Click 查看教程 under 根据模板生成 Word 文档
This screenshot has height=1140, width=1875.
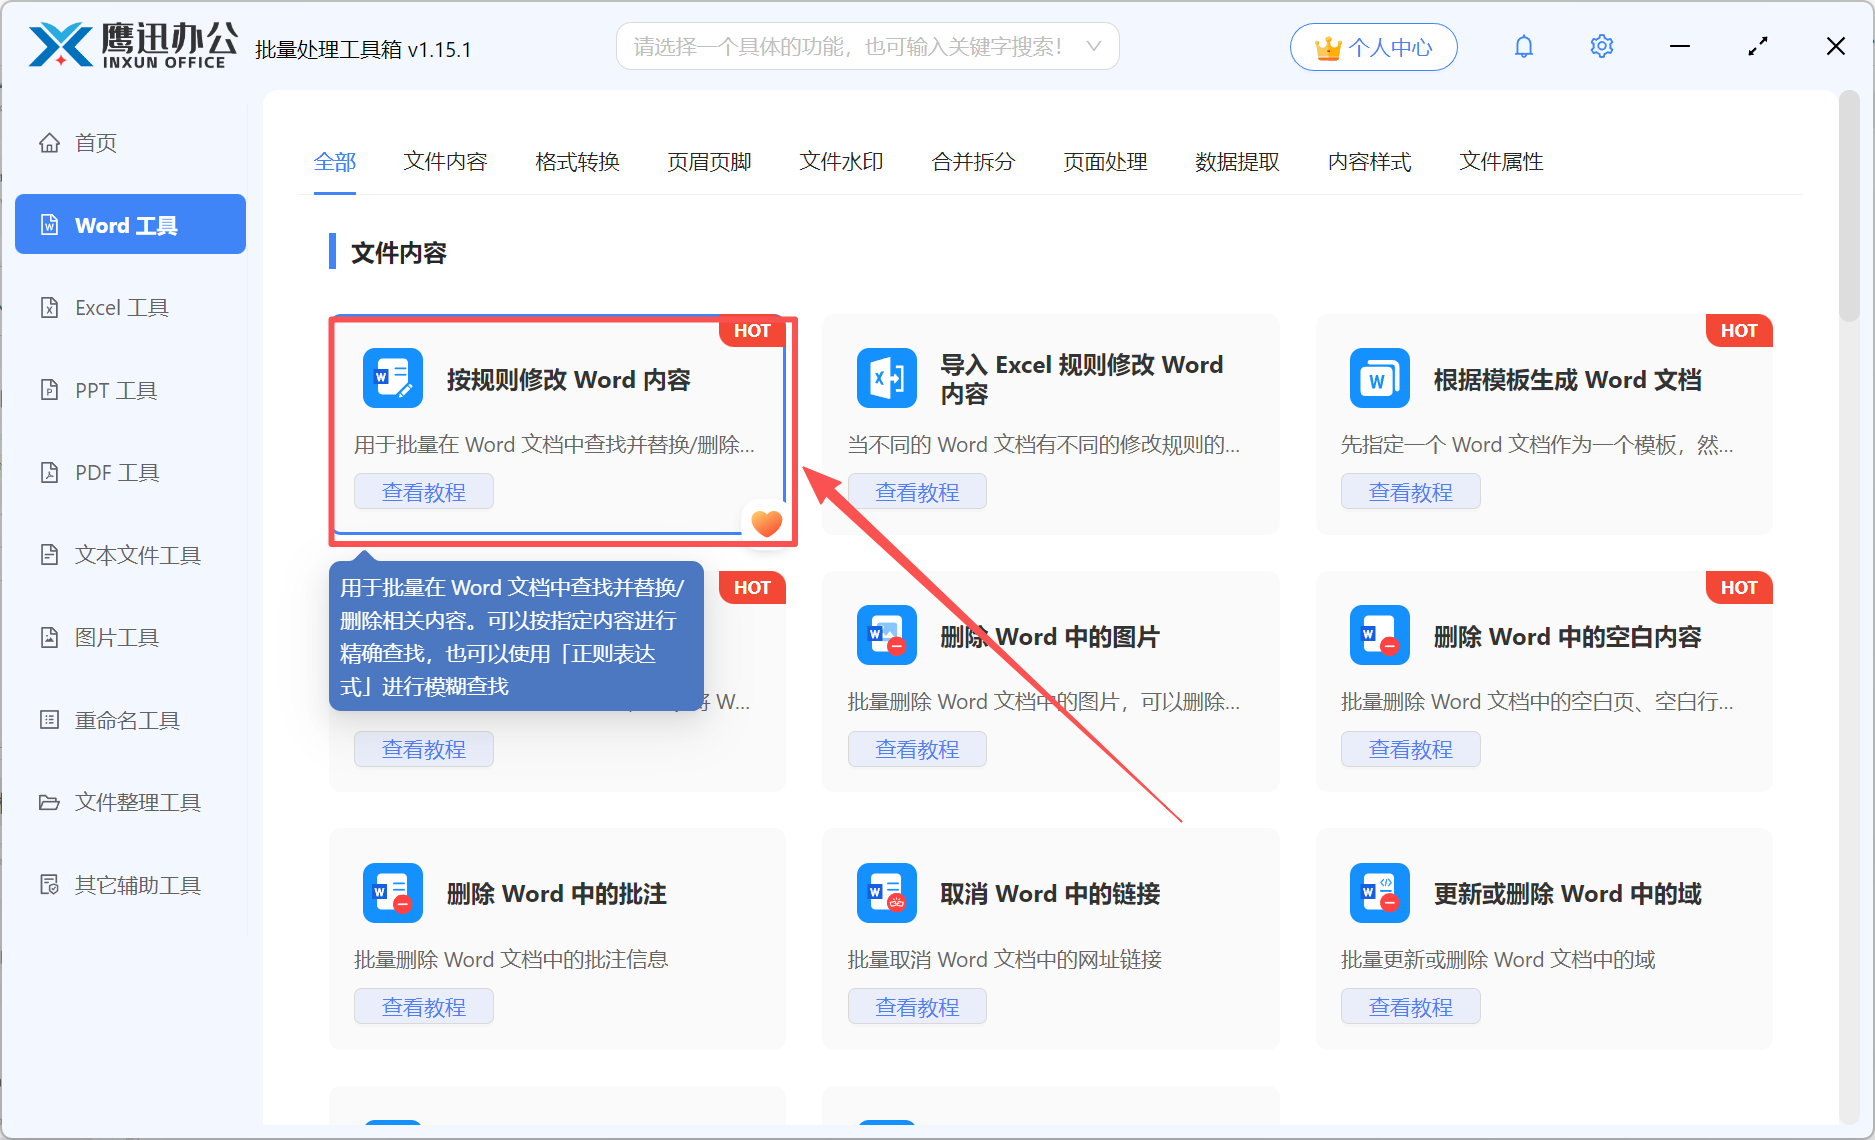[x=1410, y=492]
